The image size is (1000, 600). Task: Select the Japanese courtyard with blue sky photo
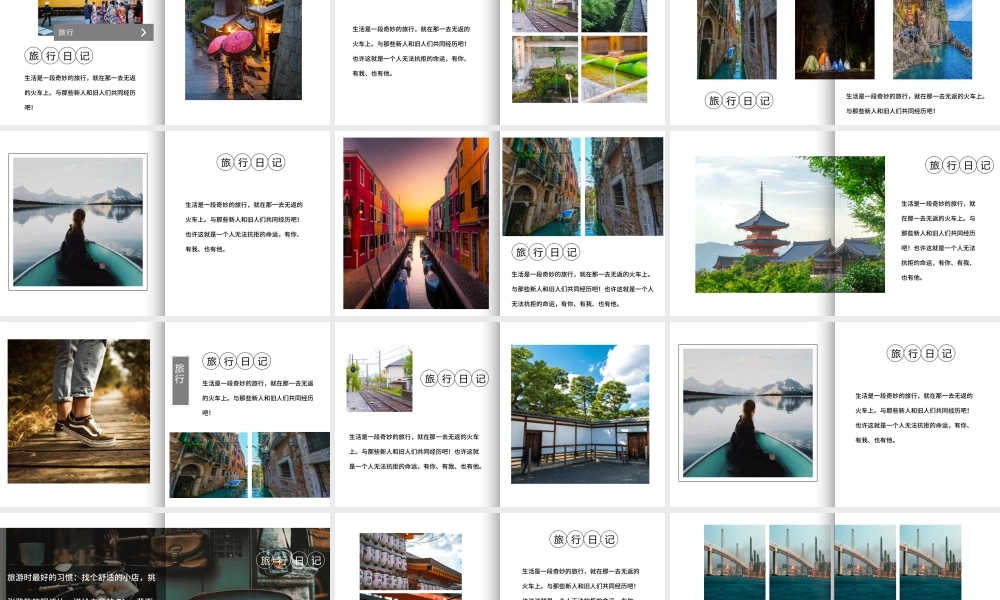pos(580,413)
